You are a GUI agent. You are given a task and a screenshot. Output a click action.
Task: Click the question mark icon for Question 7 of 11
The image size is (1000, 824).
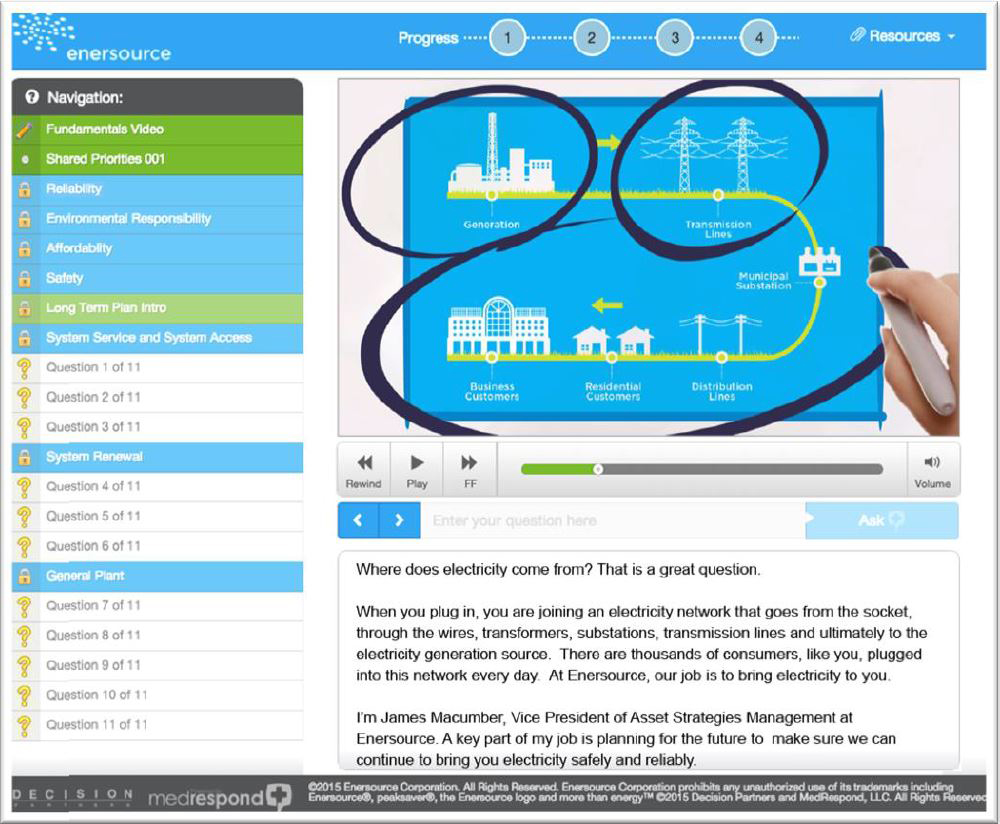(x=24, y=607)
